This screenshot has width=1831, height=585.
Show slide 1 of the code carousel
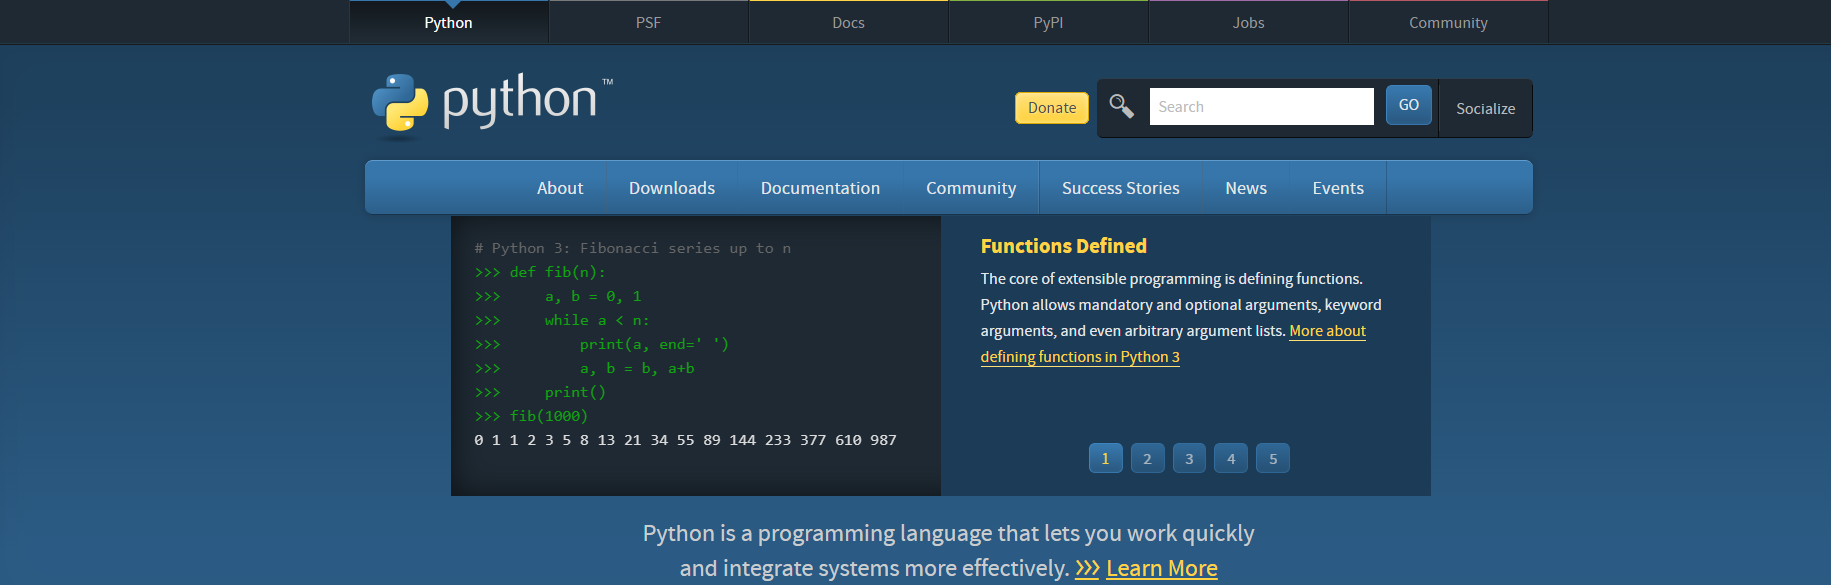pyautogui.click(x=1105, y=459)
